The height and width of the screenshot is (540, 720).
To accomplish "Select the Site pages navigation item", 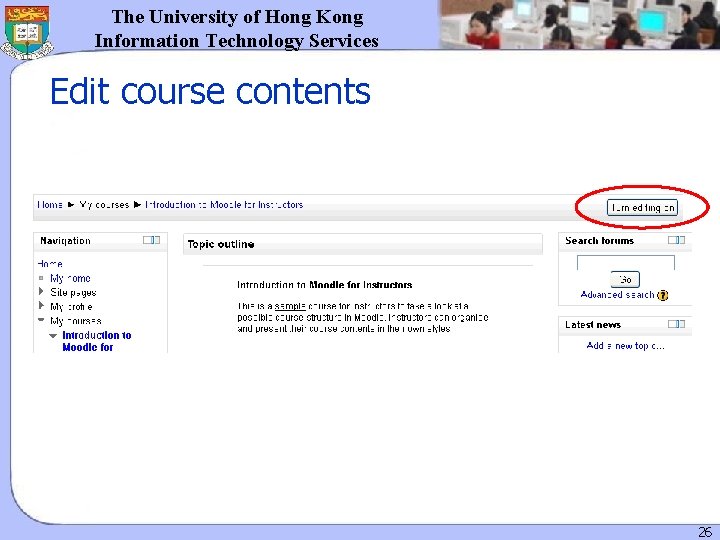I will pos(73,292).
